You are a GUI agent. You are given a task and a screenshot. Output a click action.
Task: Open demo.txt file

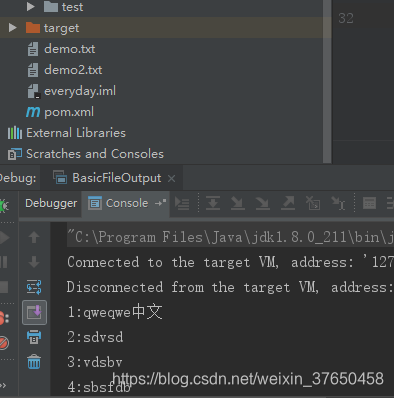point(69,49)
